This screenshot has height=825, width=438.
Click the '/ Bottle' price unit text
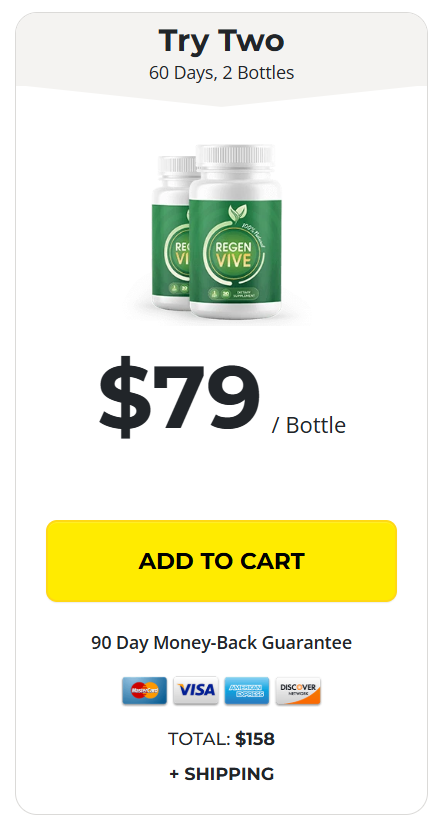coord(308,425)
